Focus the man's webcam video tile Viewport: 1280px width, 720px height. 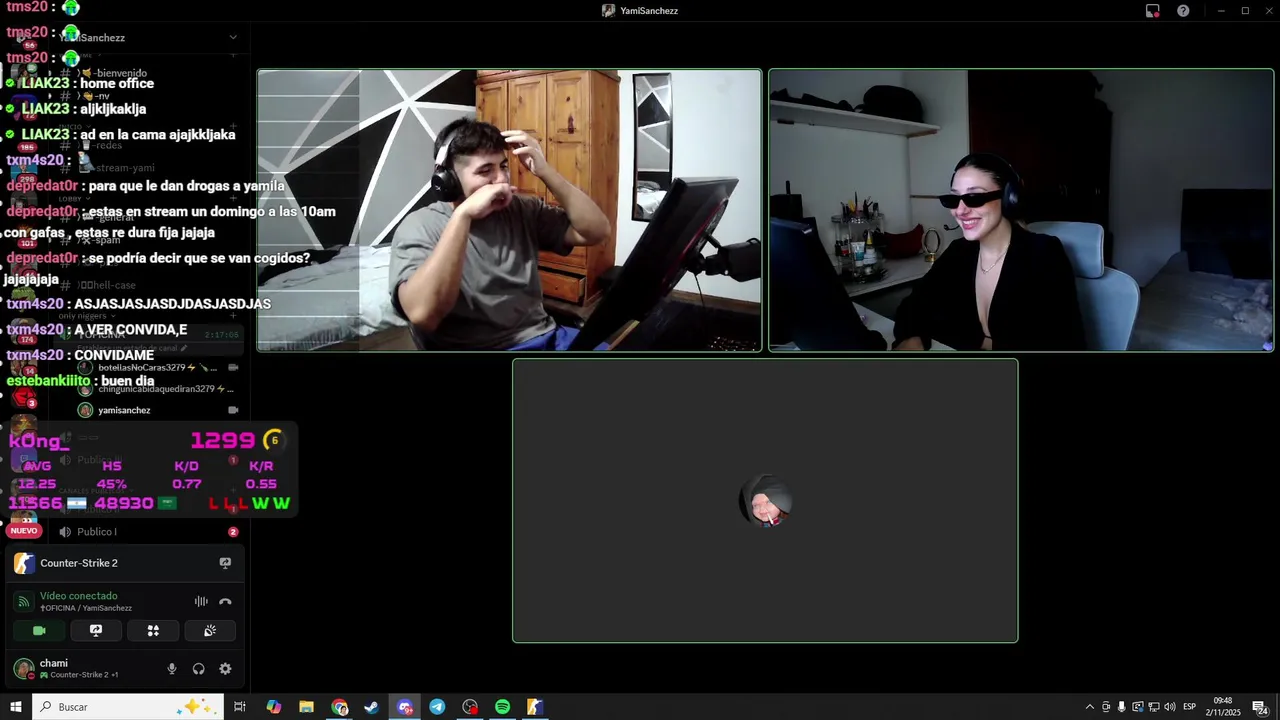509,210
